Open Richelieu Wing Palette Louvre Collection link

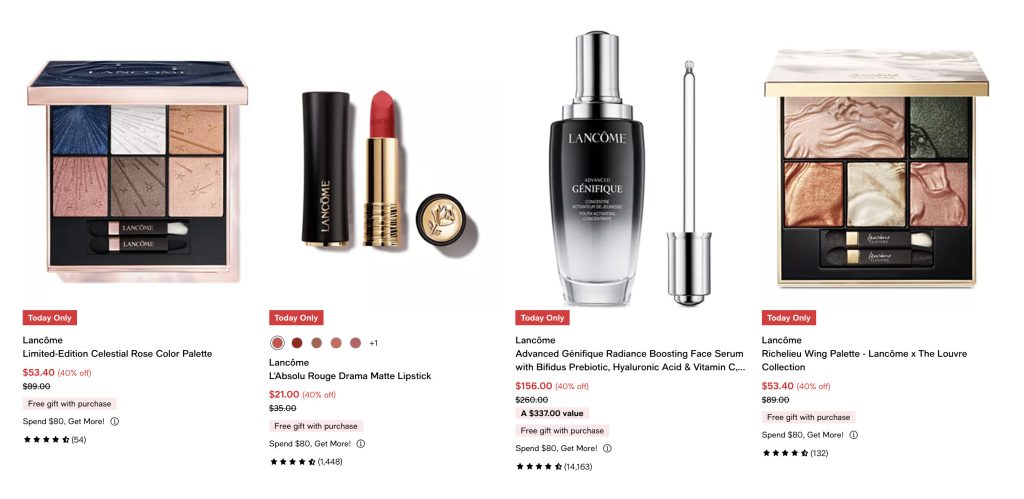864,361
